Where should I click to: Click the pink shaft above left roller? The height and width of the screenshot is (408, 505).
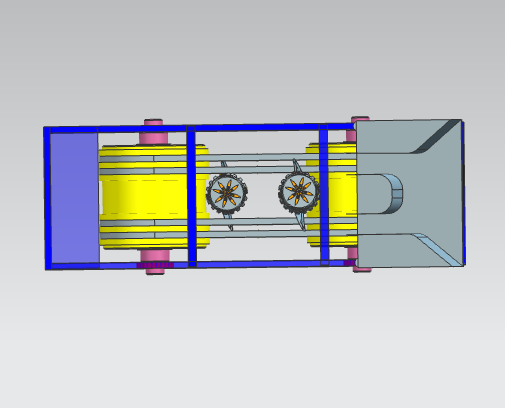pyautogui.click(x=153, y=132)
